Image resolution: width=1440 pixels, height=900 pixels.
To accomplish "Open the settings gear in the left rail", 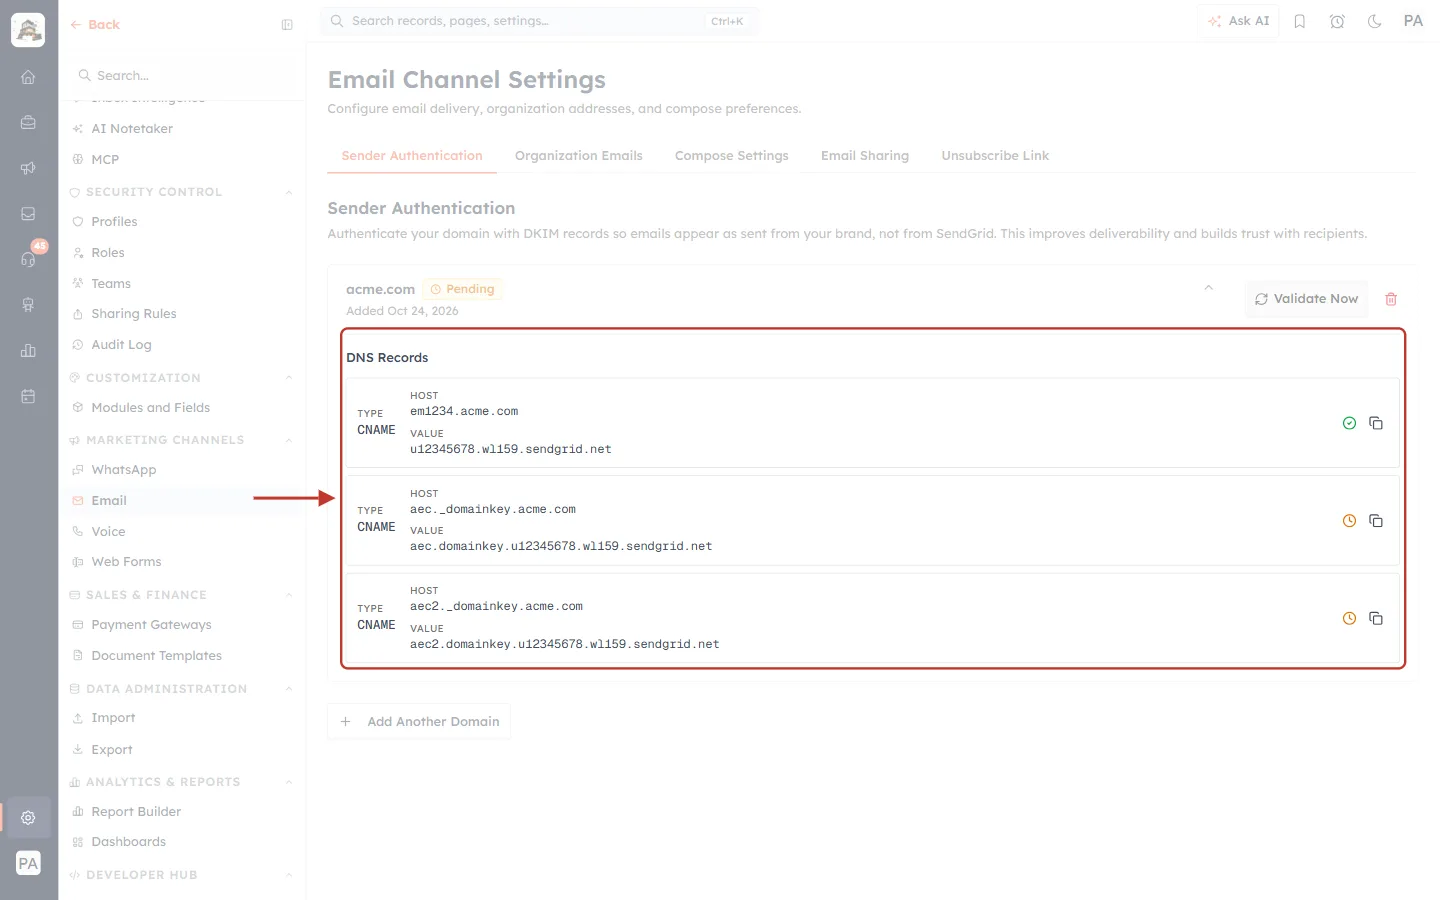I will (x=28, y=818).
